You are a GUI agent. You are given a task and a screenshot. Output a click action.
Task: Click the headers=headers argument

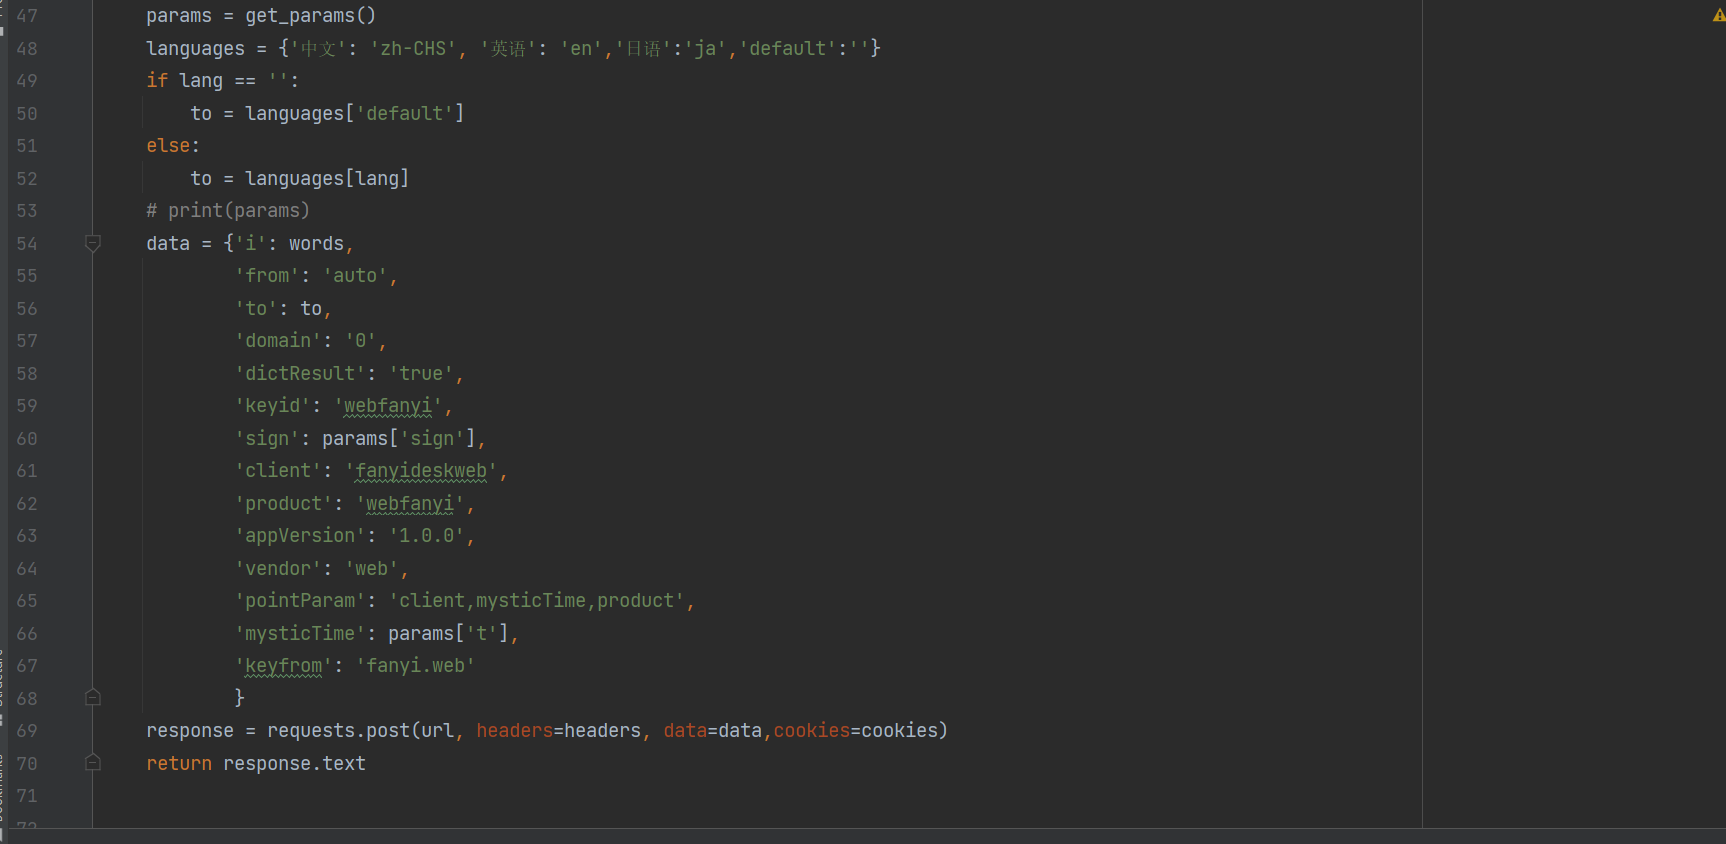pos(558,731)
